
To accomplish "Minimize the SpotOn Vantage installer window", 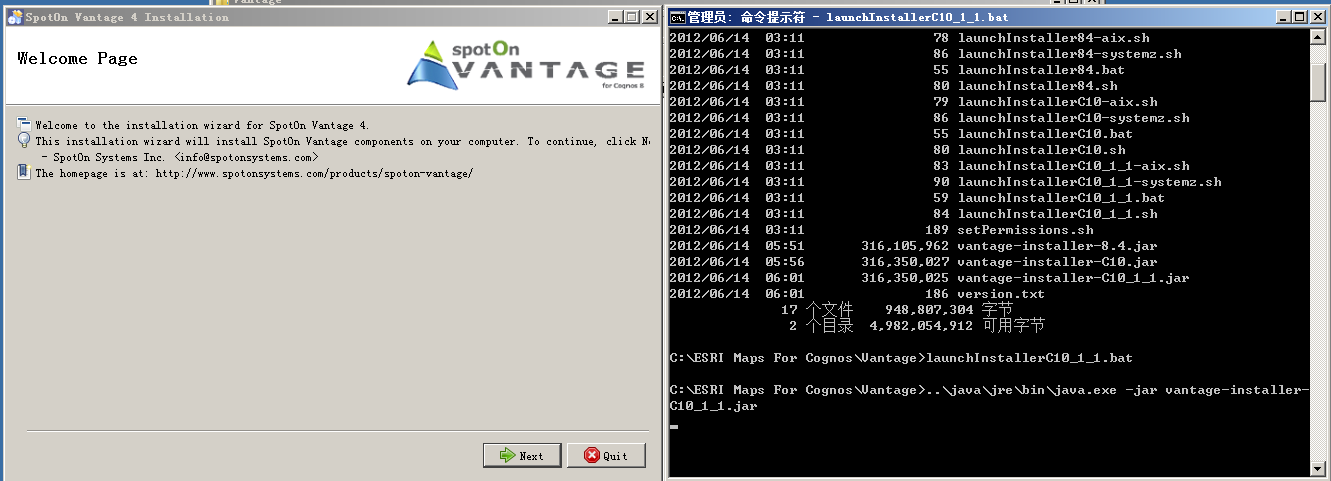I will point(613,17).
